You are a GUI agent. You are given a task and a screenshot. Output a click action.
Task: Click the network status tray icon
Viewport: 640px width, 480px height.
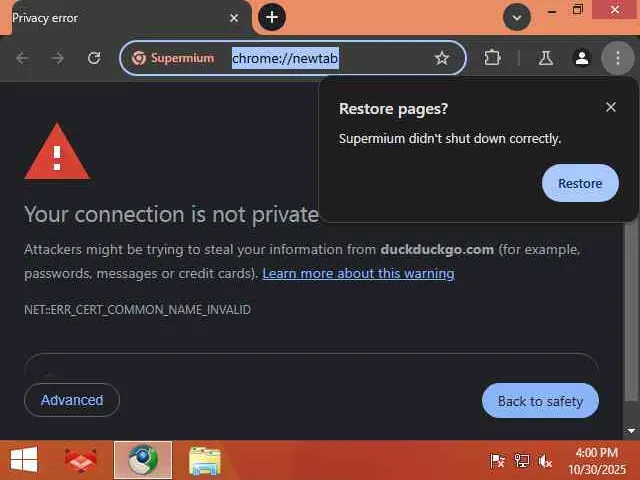(x=521, y=461)
